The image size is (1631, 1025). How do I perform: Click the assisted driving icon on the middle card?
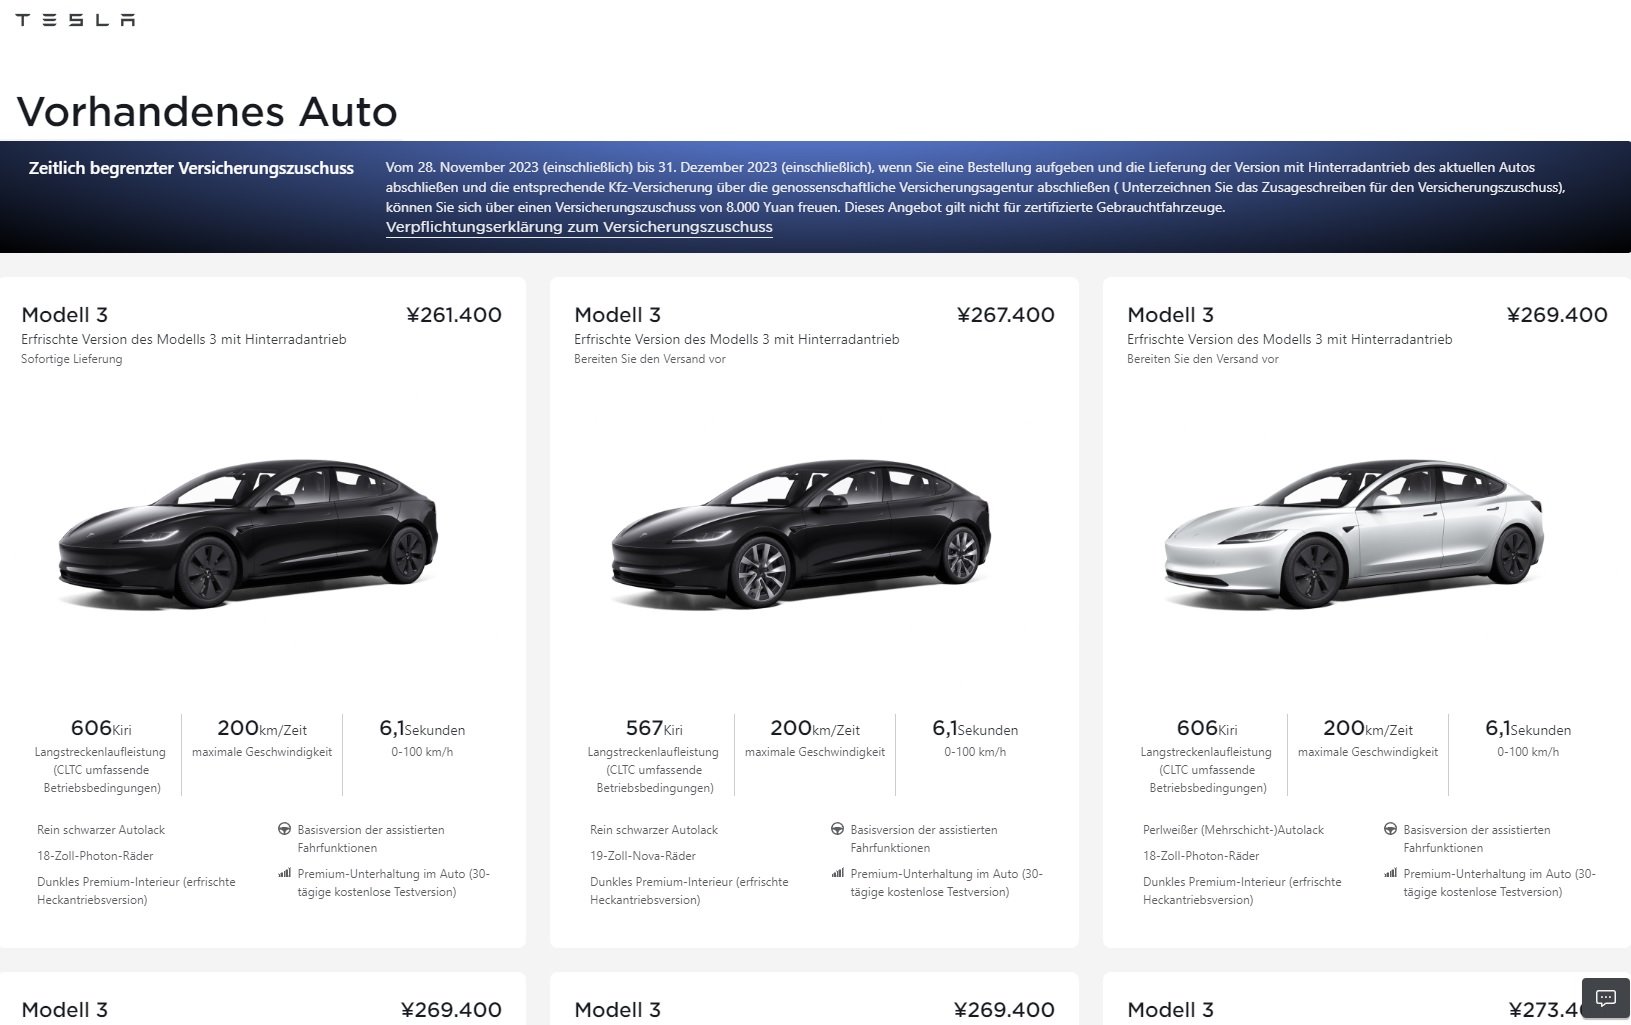pos(837,828)
